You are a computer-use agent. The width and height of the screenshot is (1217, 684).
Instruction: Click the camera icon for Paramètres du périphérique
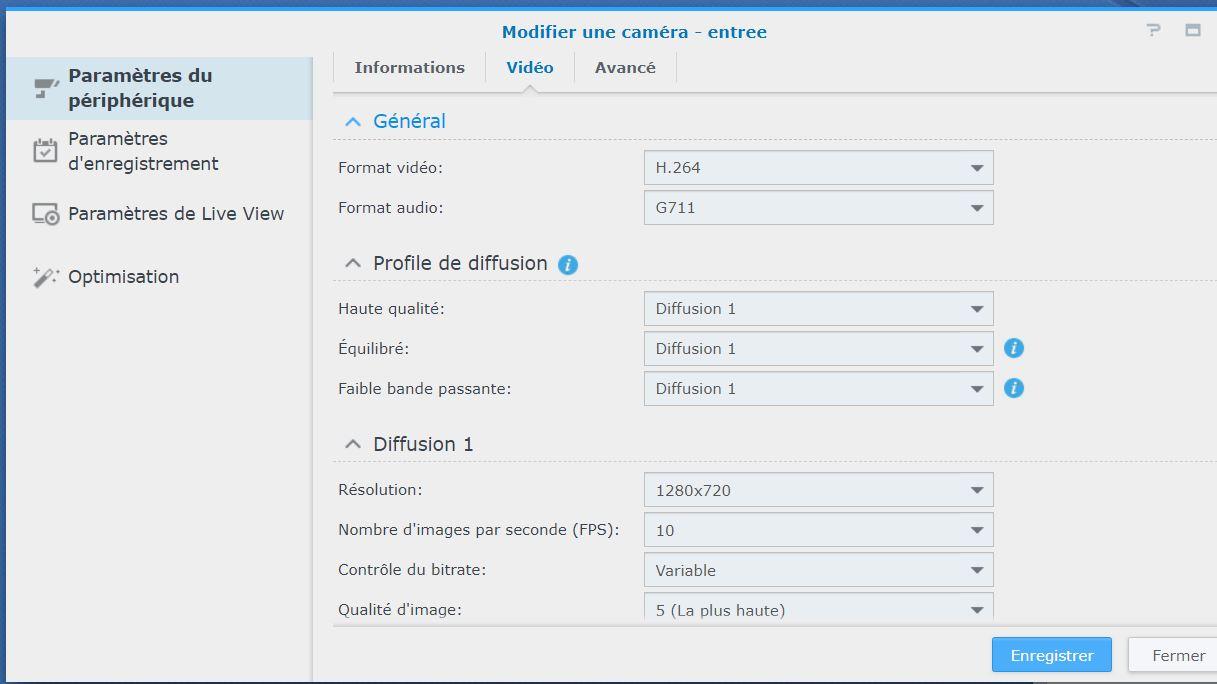point(46,88)
